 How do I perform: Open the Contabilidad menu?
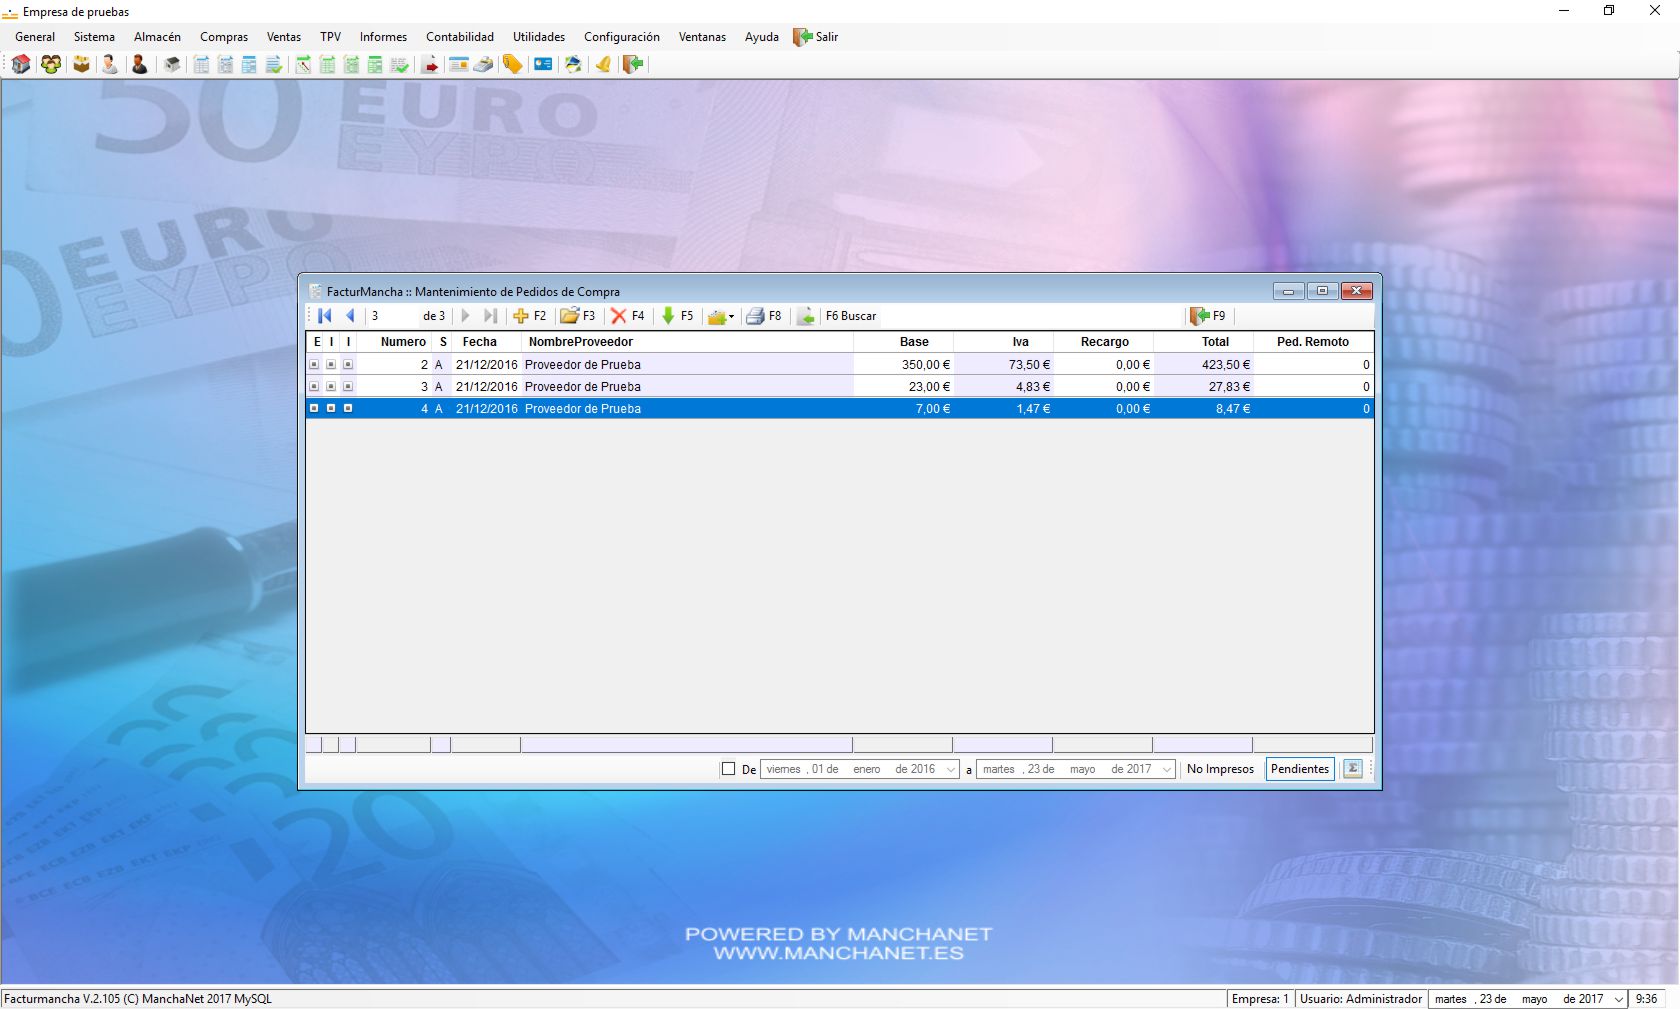459,37
